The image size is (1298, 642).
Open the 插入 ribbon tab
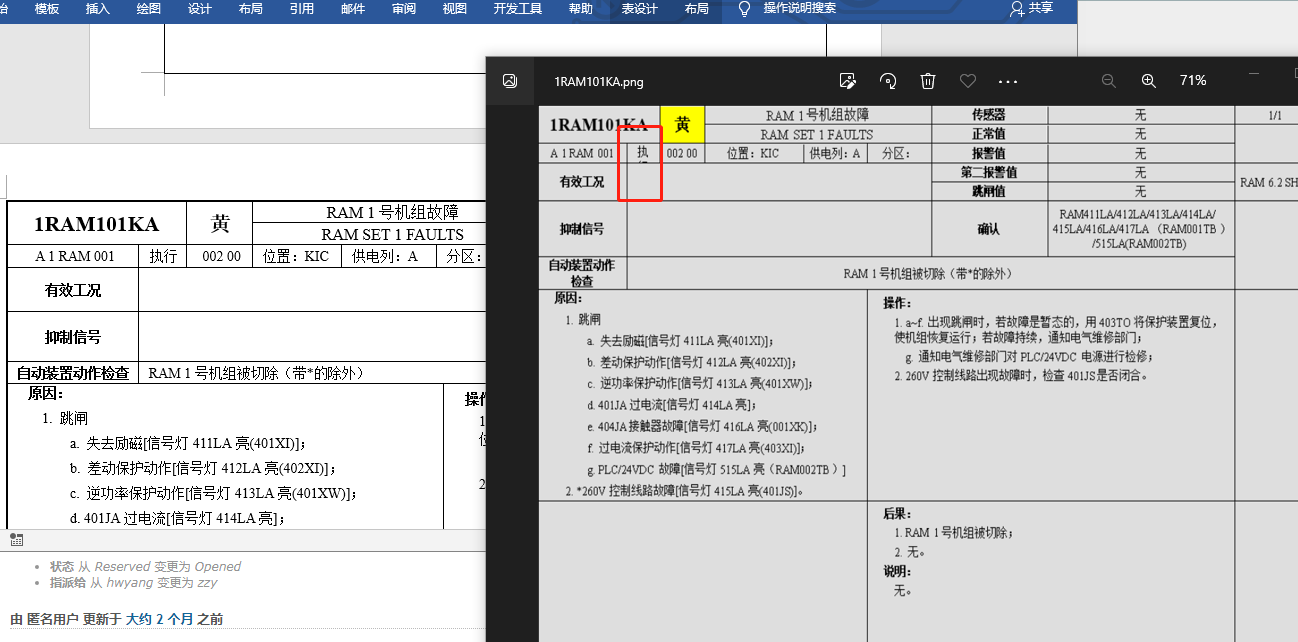coord(98,9)
